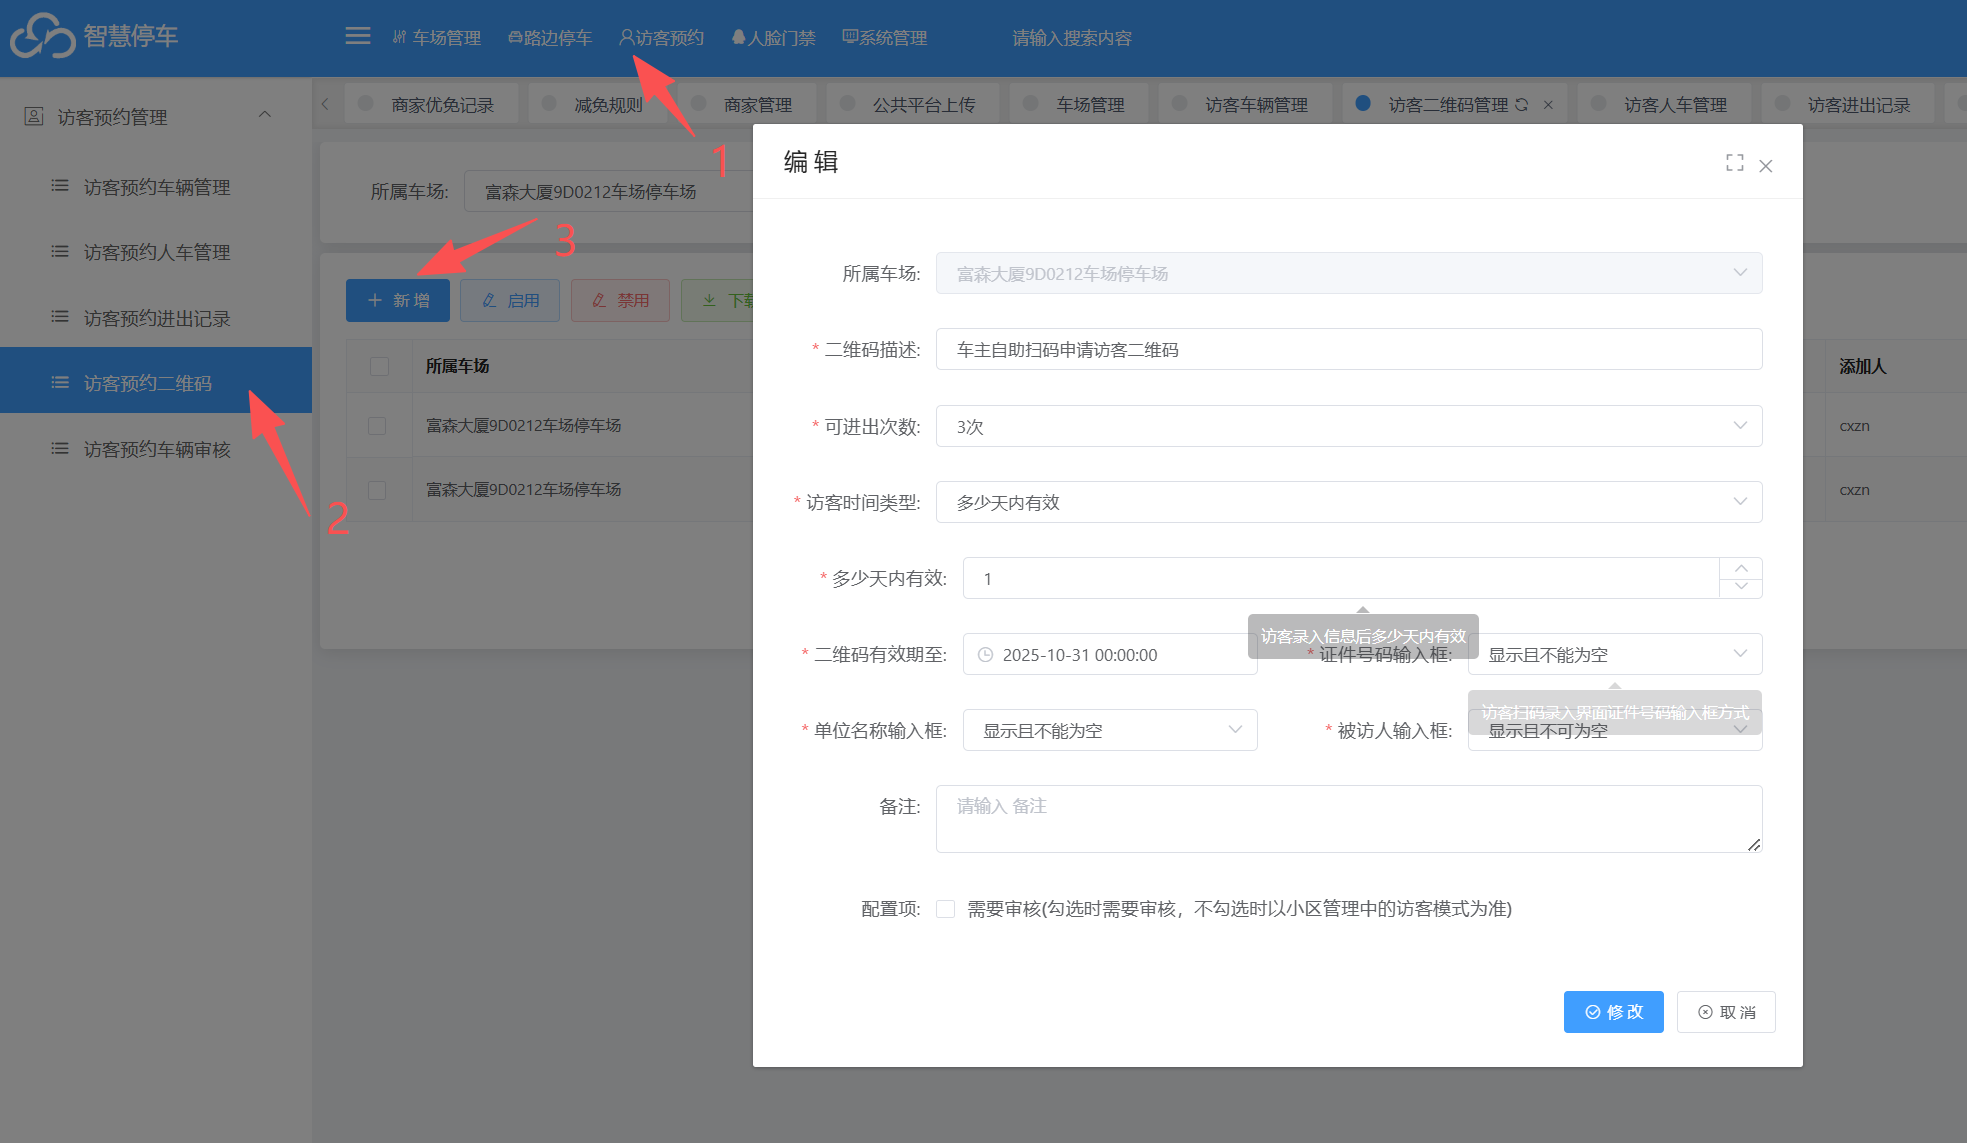Viewport: 1967px width, 1143px height.
Task: Open the 车场管理 top menu
Action: [437, 37]
